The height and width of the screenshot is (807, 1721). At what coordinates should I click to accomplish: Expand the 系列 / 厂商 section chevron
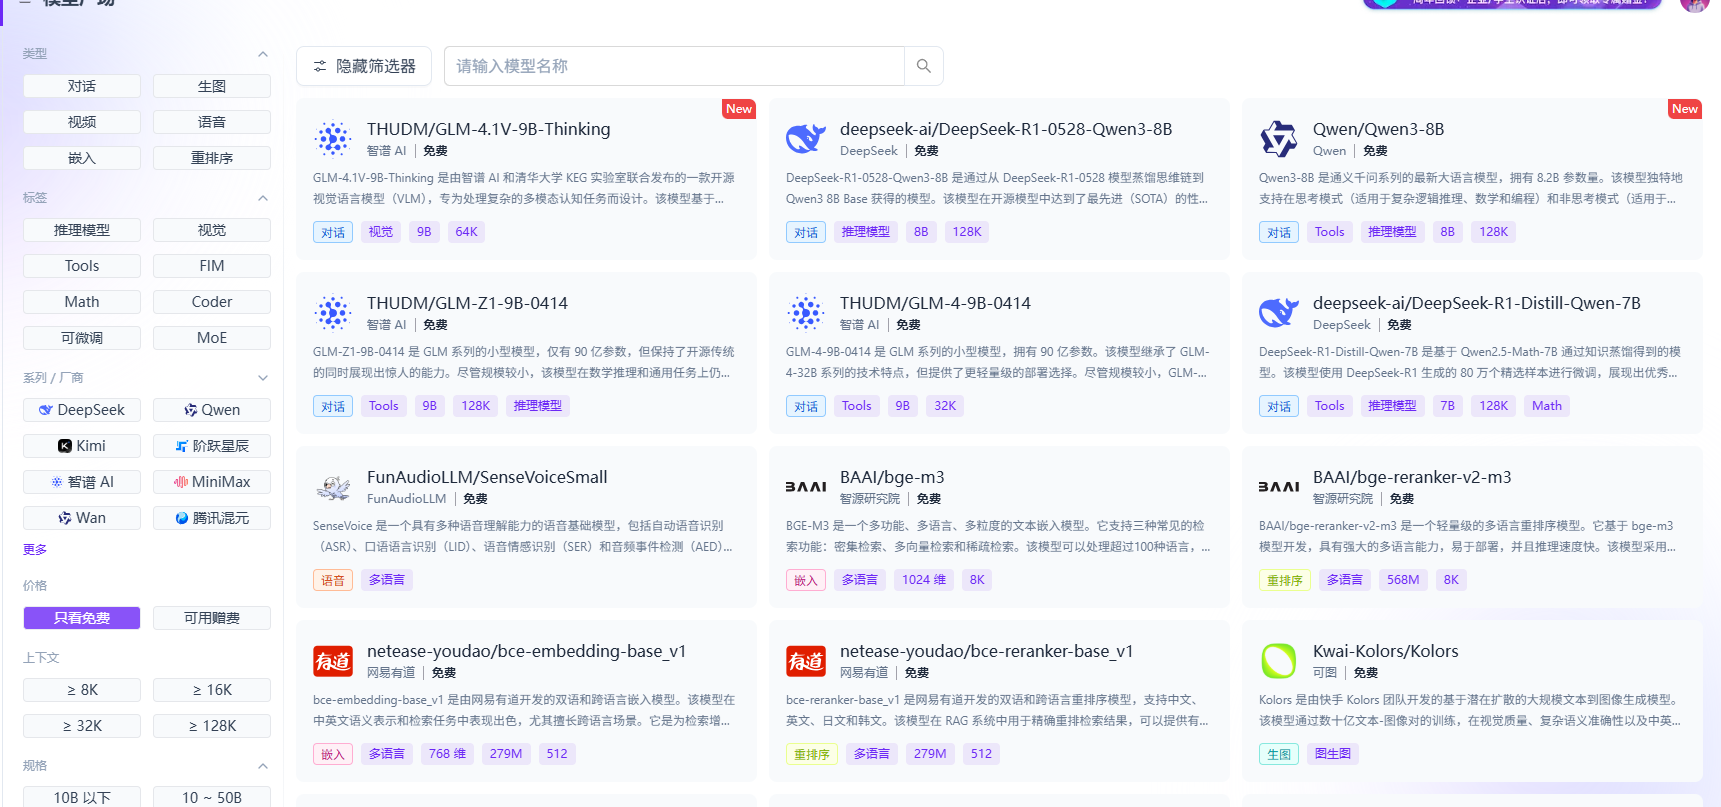[x=263, y=378]
